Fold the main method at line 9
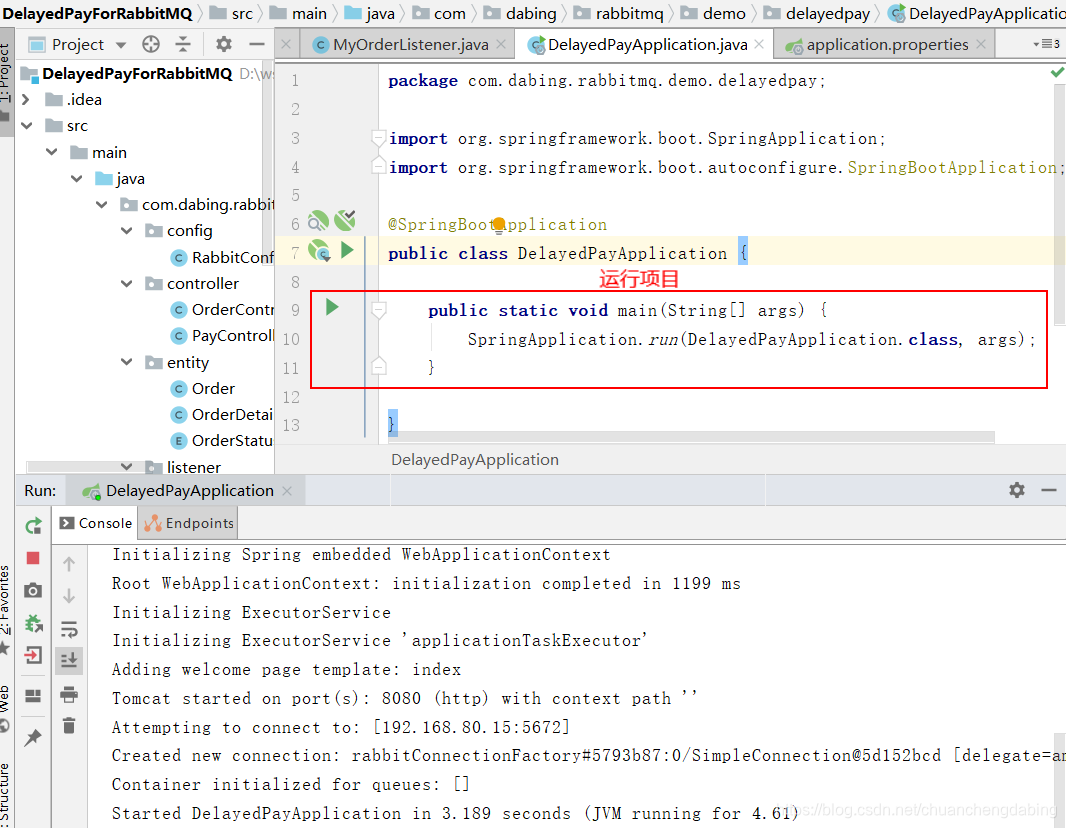The image size is (1066, 828). [379, 311]
